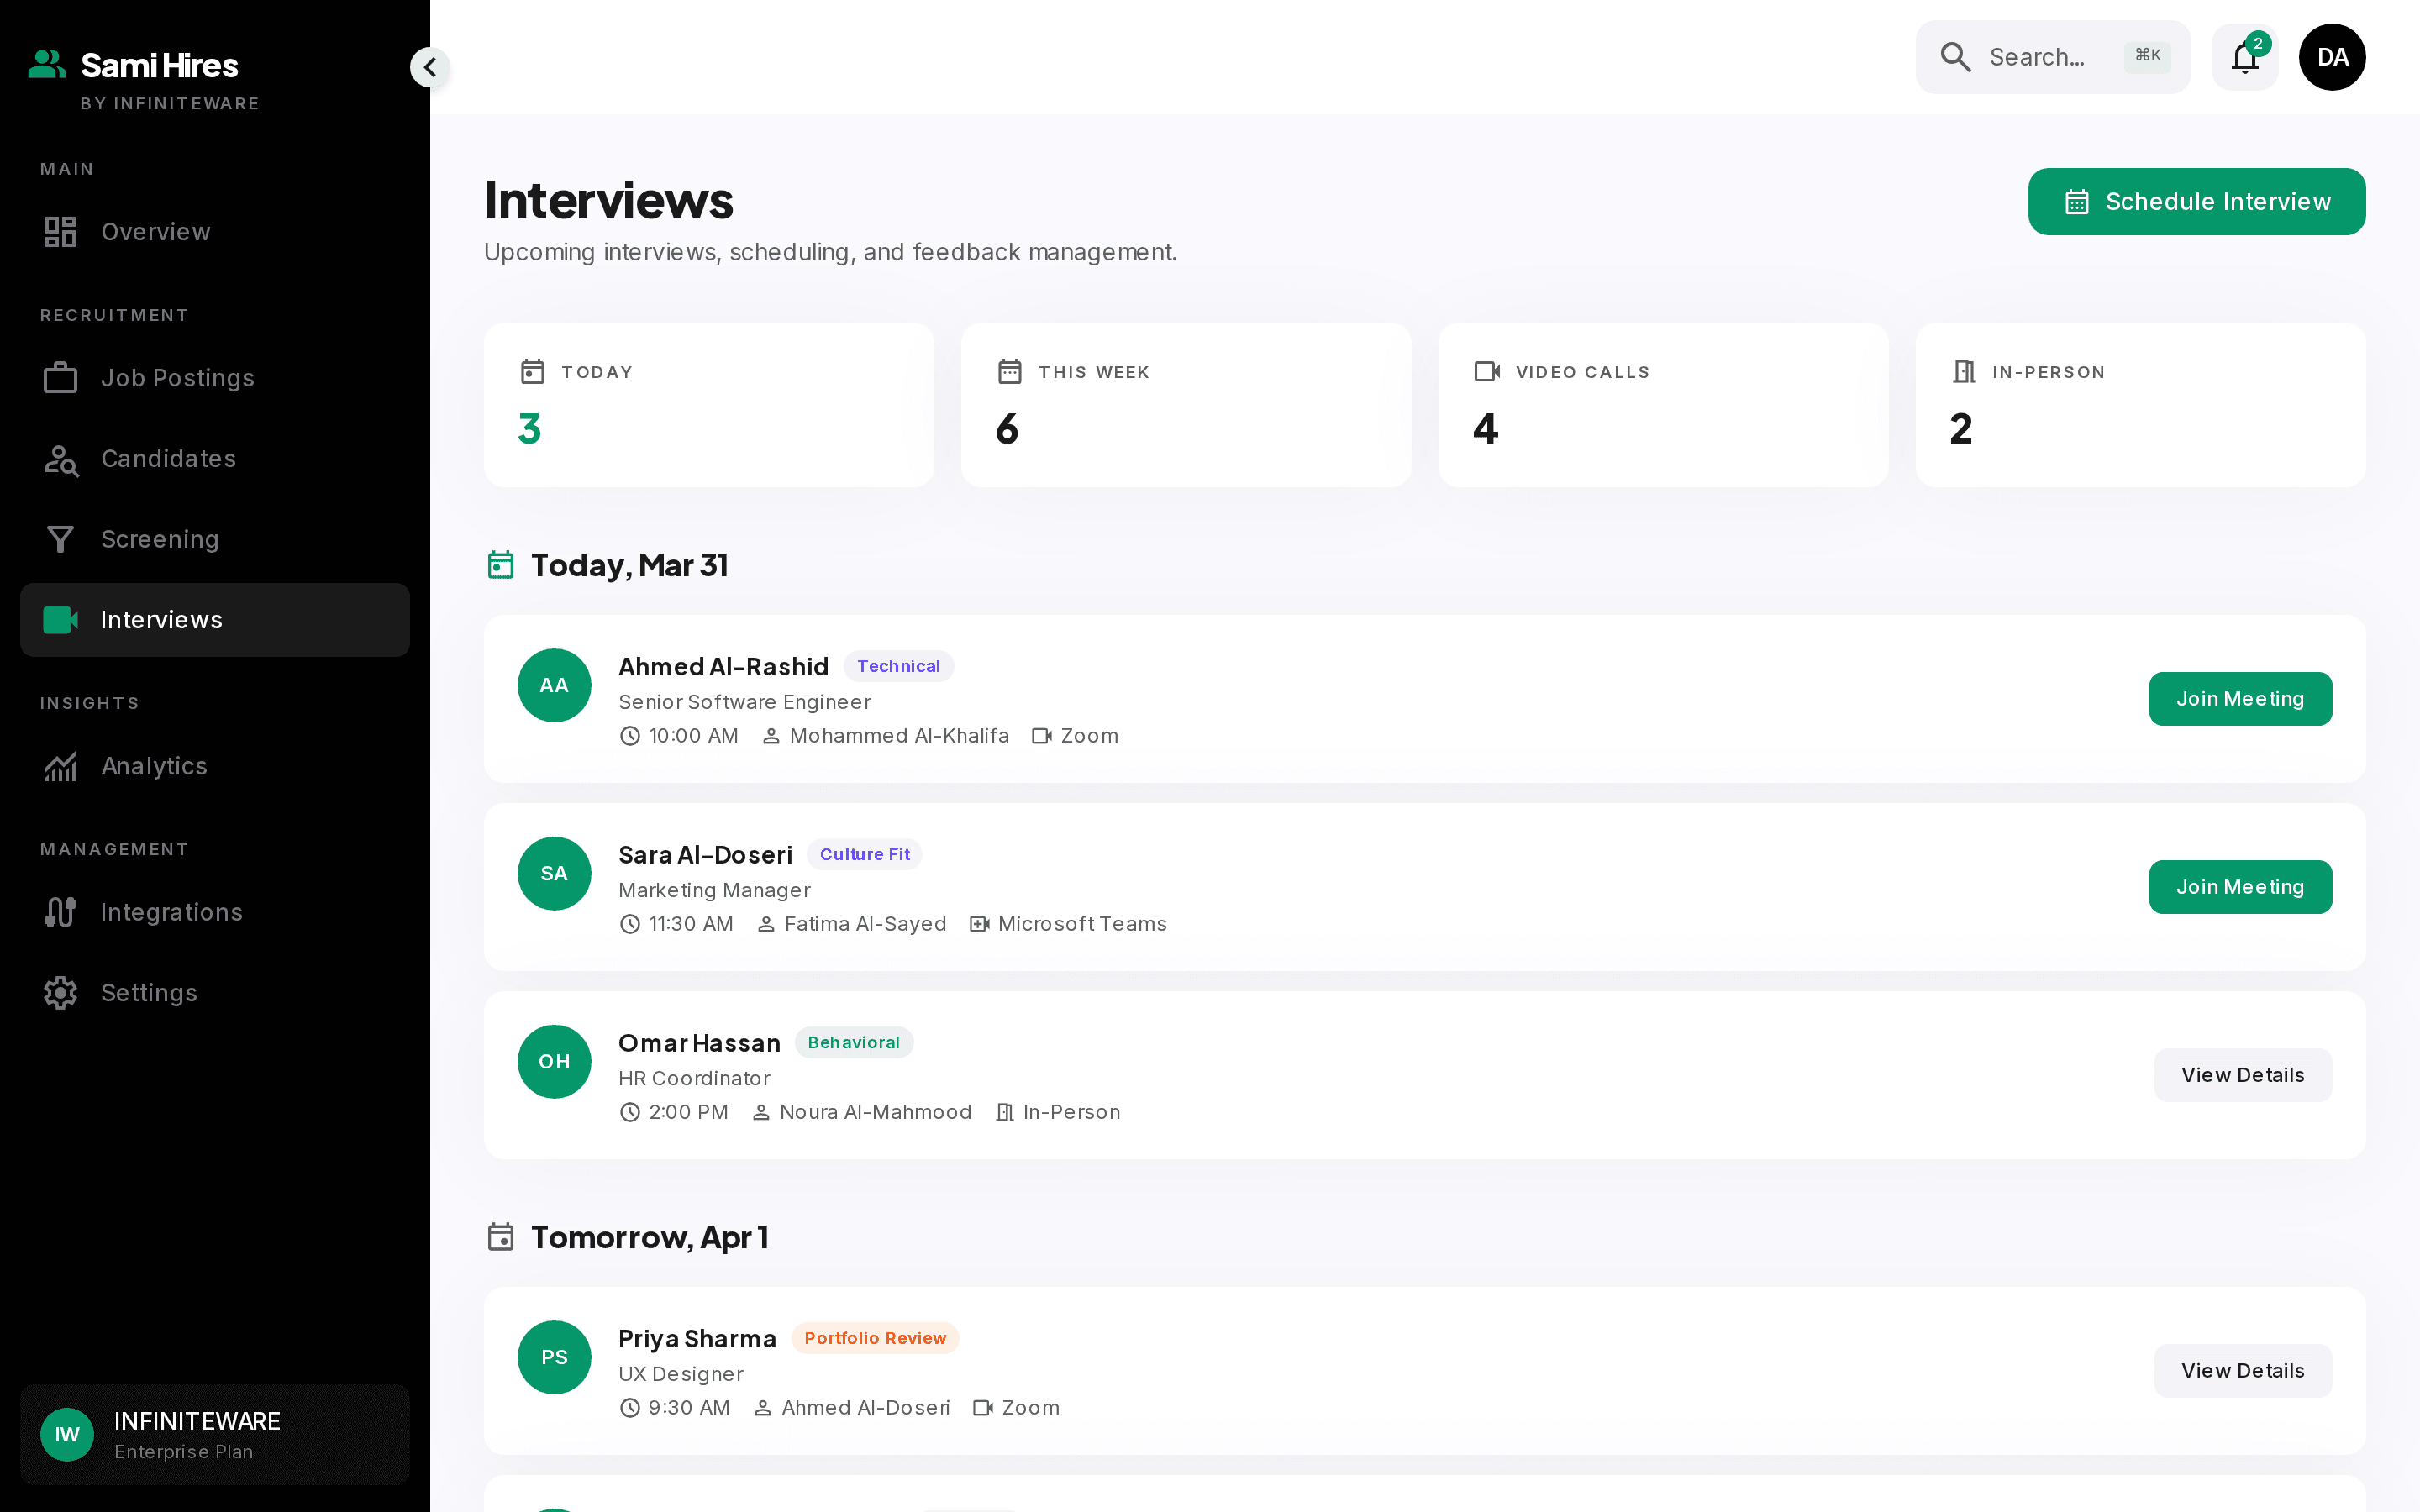The height and width of the screenshot is (1512, 2420).
Task: Go to Job Postings page
Action: (x=215, y=378)
